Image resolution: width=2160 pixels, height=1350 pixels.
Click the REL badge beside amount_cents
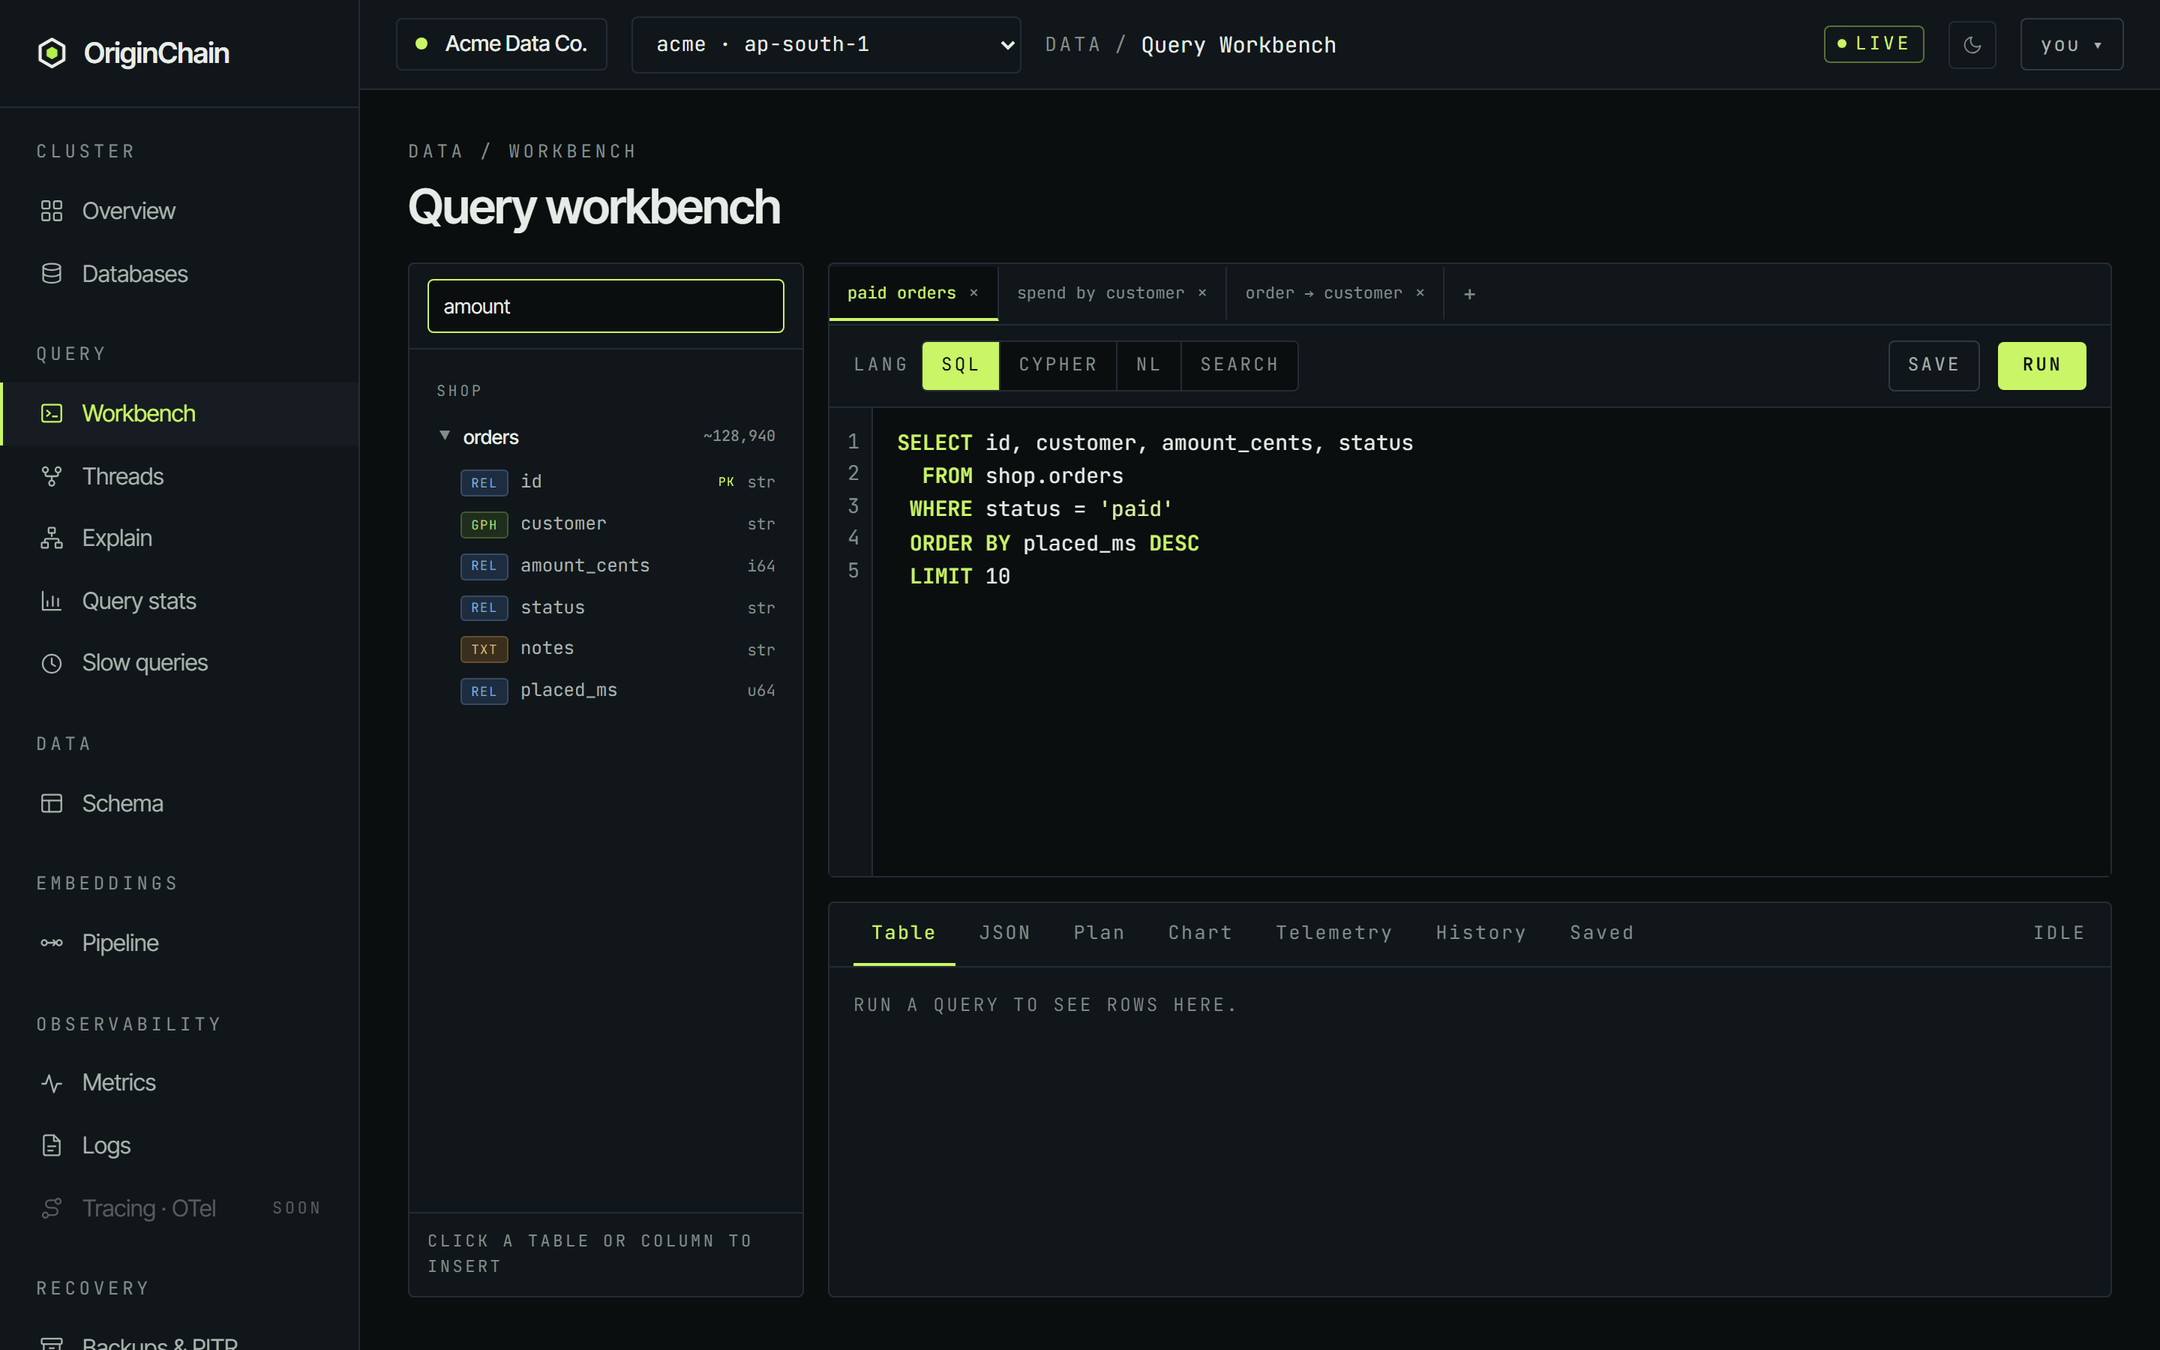pyautogui.click(x=484, y=566)
